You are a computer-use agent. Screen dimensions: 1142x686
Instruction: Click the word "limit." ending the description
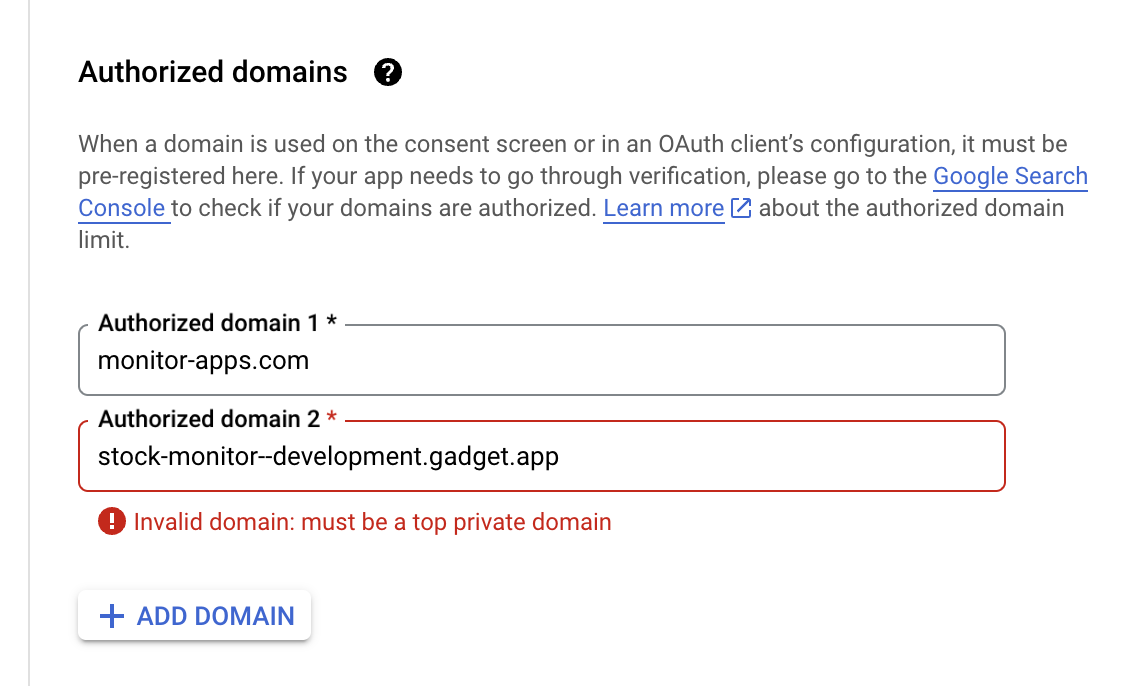[104, 241]
